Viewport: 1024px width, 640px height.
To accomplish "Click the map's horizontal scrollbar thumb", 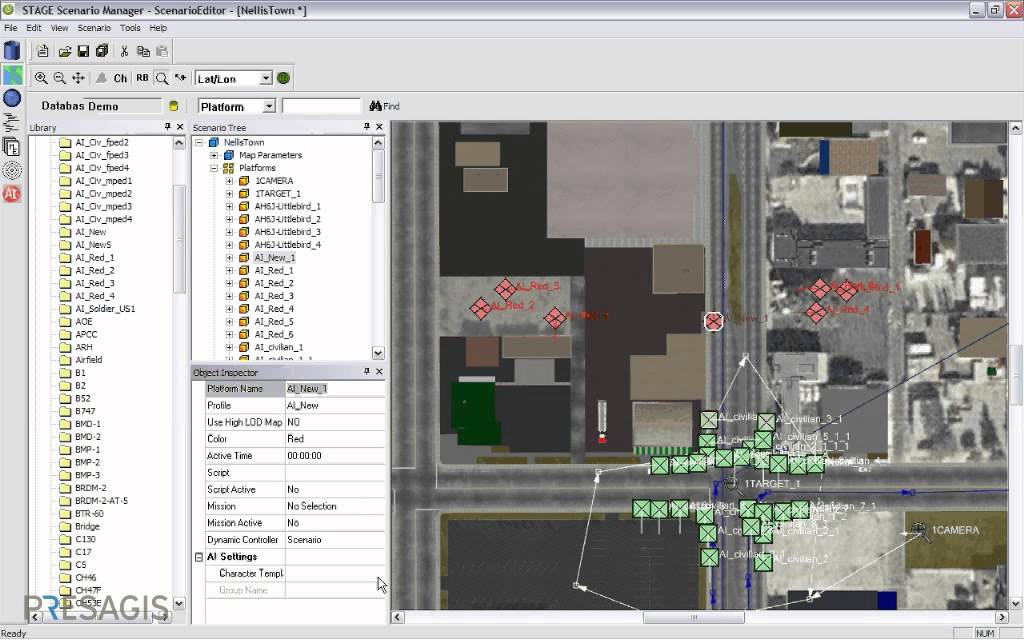I will (694, 617).
